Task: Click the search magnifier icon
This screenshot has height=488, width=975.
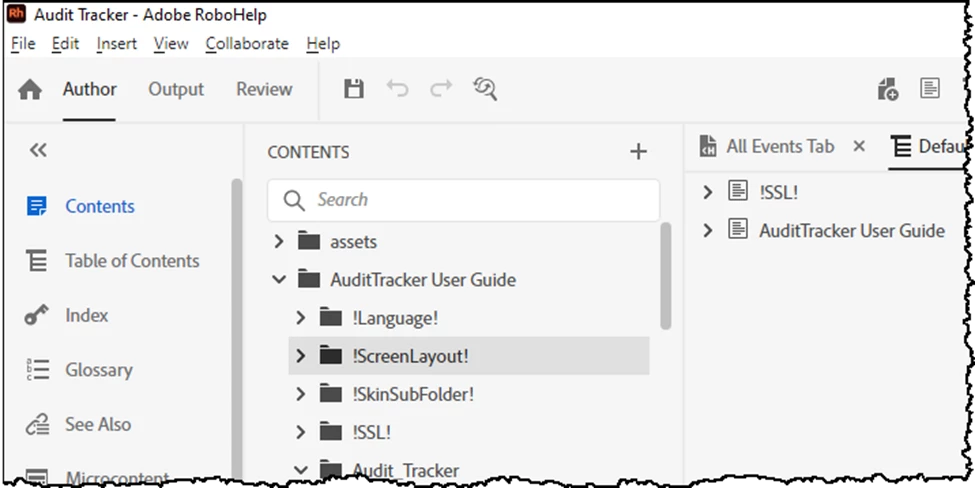Action: tap(294, 200)
